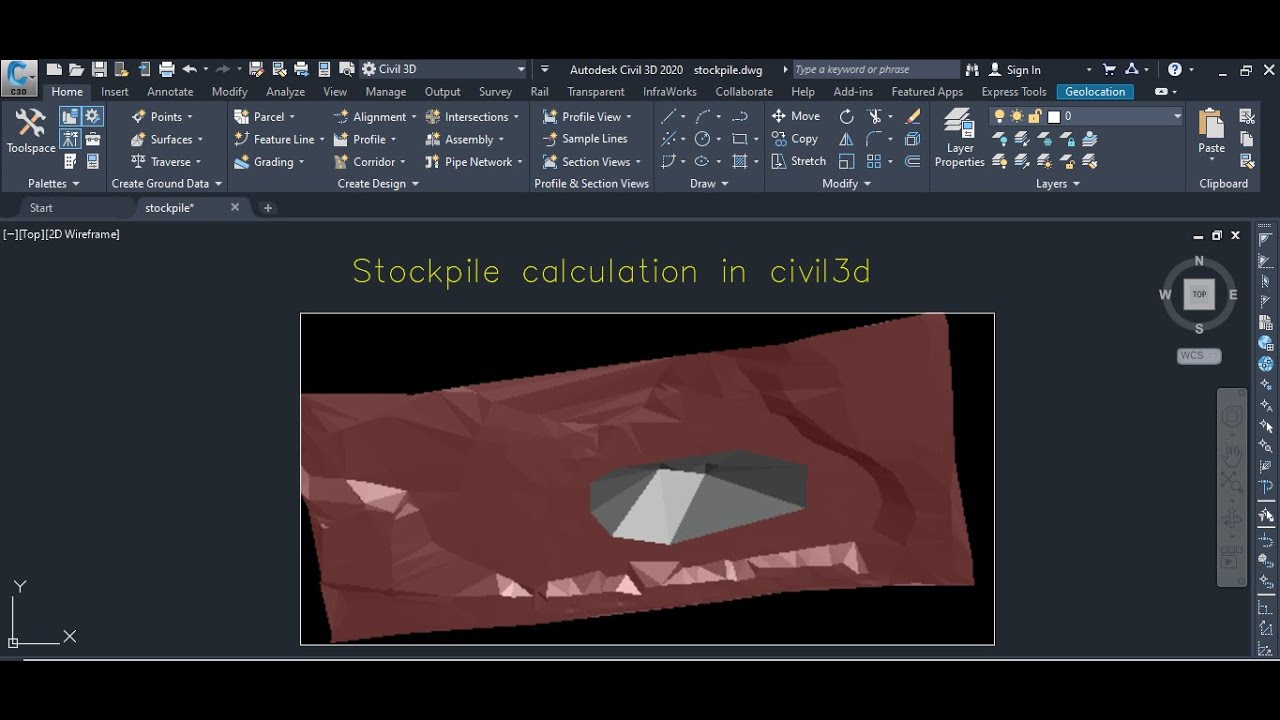The height and width of the screenshot is (720, 1280).
Task: Select the Stretch tool
Action: pos(799,161)
